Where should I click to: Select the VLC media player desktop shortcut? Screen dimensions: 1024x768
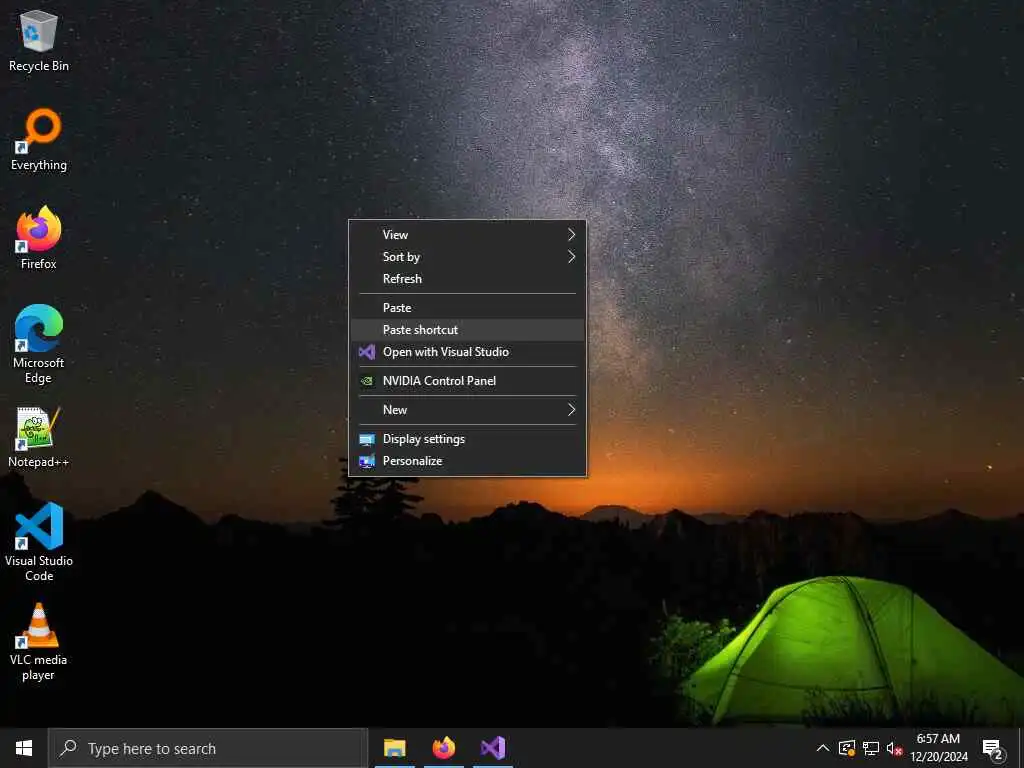coord(39,626)
